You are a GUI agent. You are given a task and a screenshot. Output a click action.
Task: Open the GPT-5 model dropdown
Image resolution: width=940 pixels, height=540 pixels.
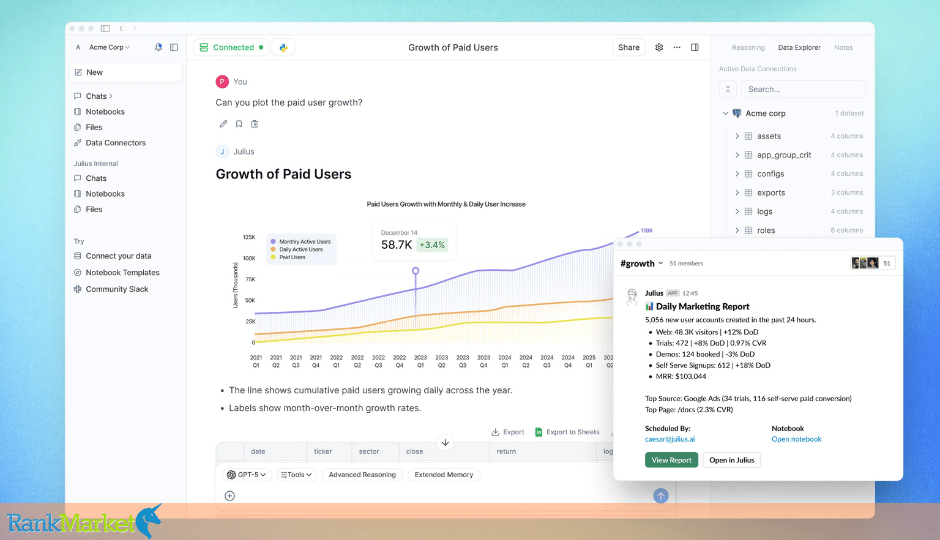click(246, 475)
